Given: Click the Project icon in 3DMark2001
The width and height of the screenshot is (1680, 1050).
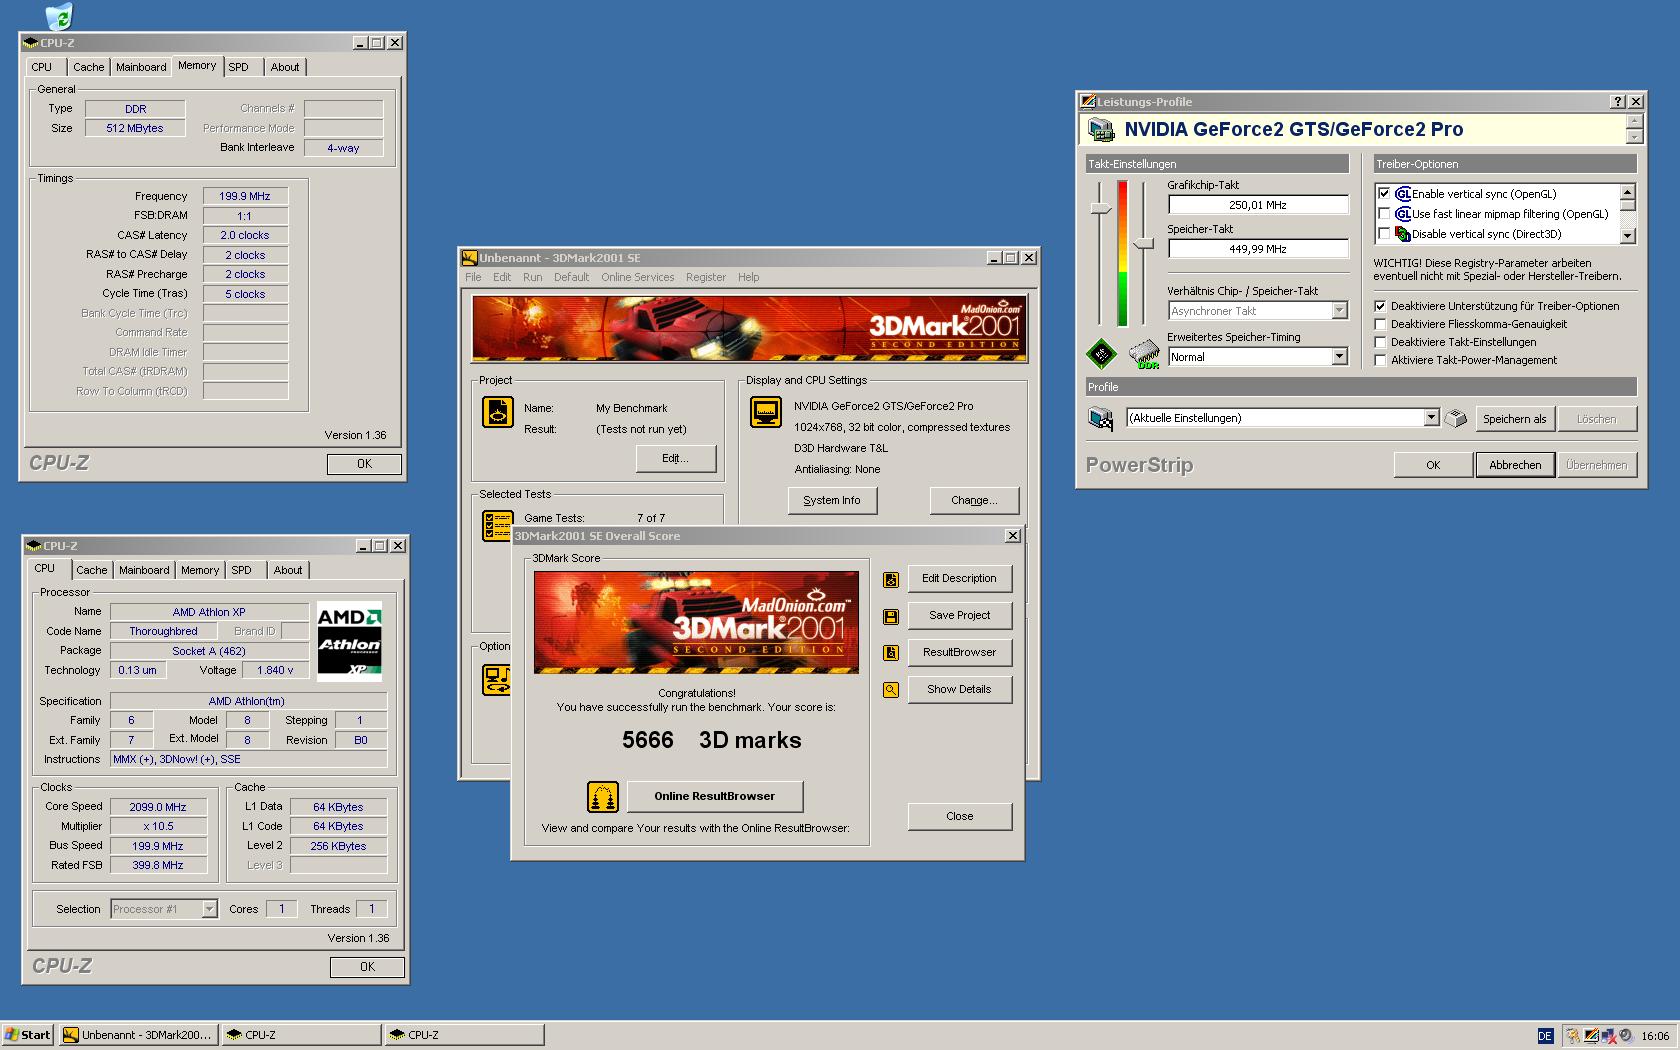Looking at the screenshot, I should [x=497, y=412].
